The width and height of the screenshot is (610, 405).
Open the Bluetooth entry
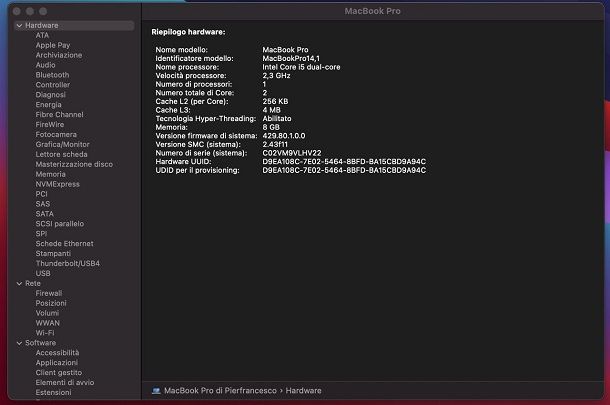53,75
